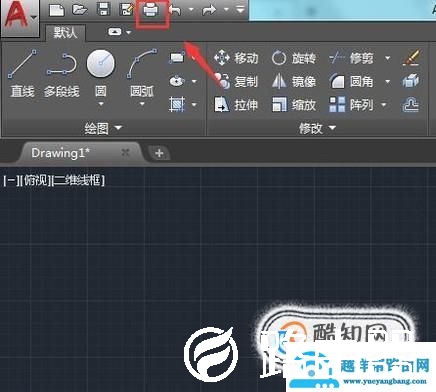Open the AutoCAD application menu button
Viewport: 436px width, 392px height.
tap(19, 17)
